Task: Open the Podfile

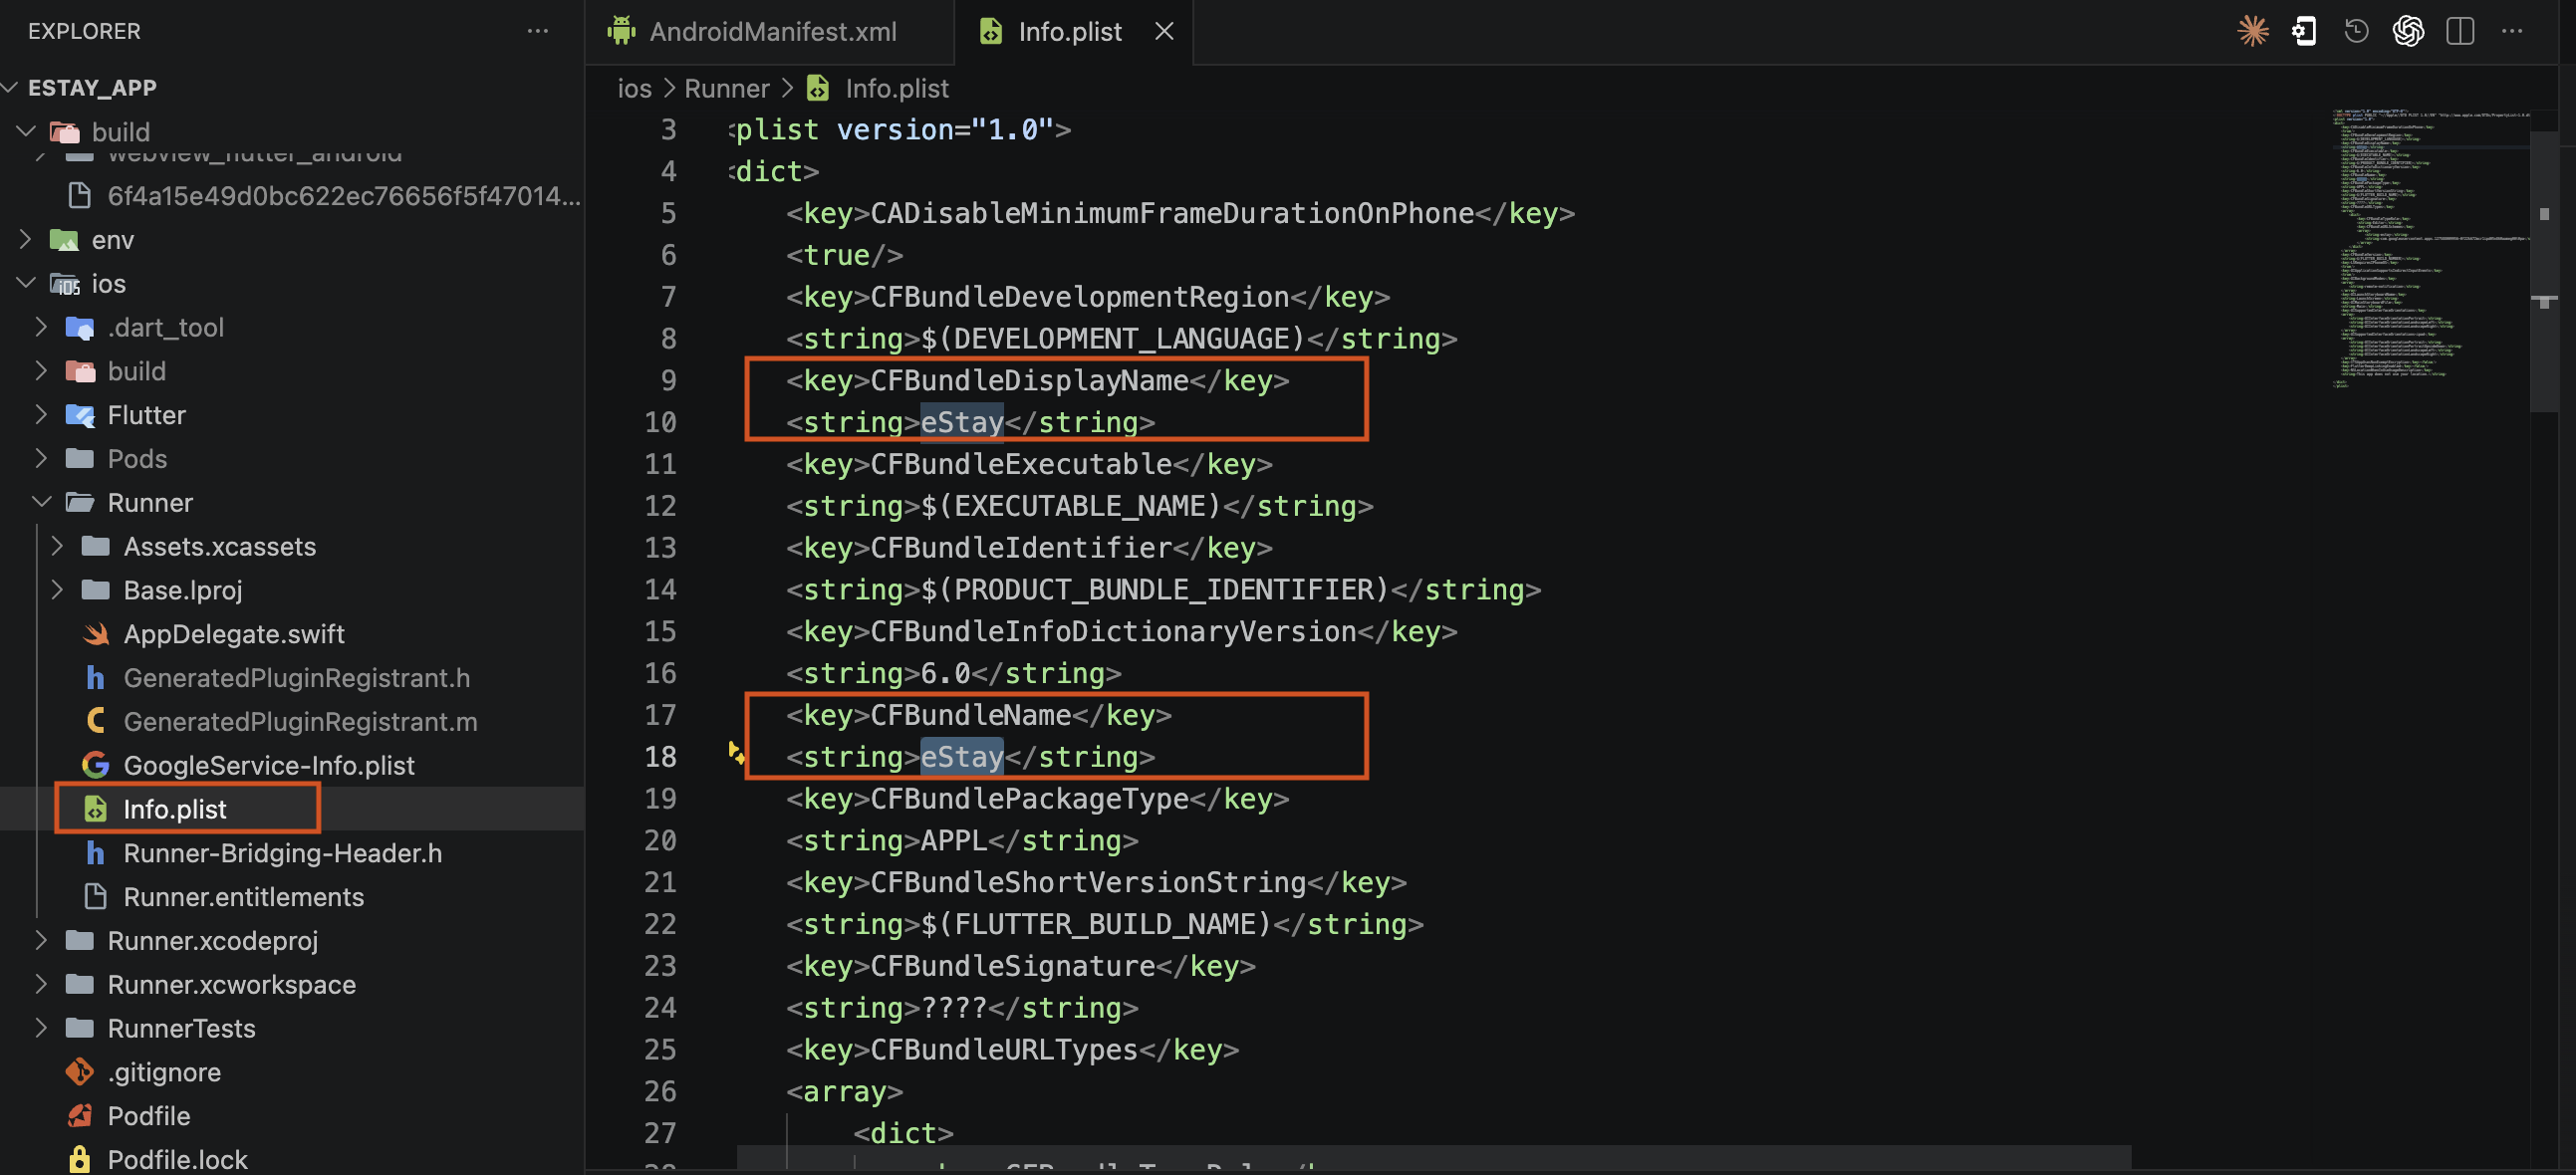Action: click(148, 1116)
